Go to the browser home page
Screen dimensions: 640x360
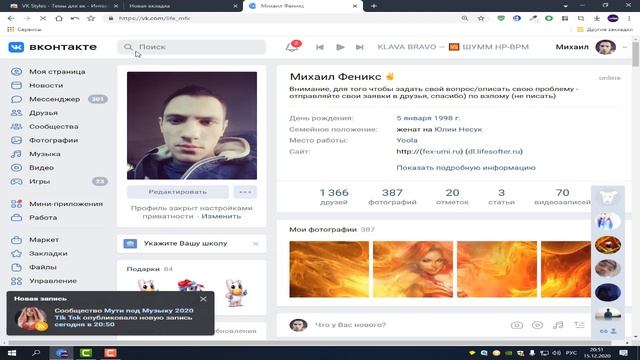[59, 18]
